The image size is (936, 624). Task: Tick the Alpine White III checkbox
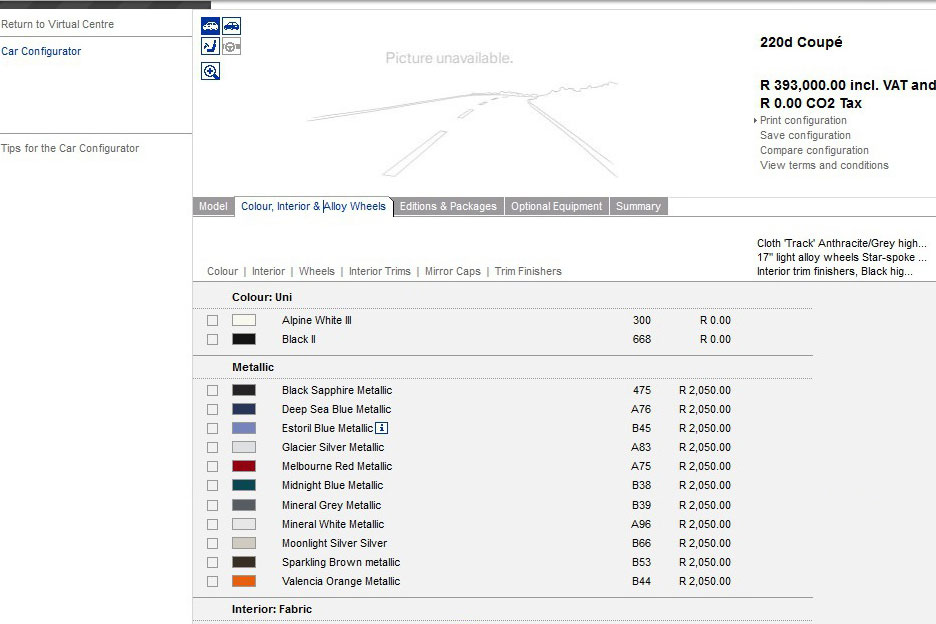(x=212, y=321)
